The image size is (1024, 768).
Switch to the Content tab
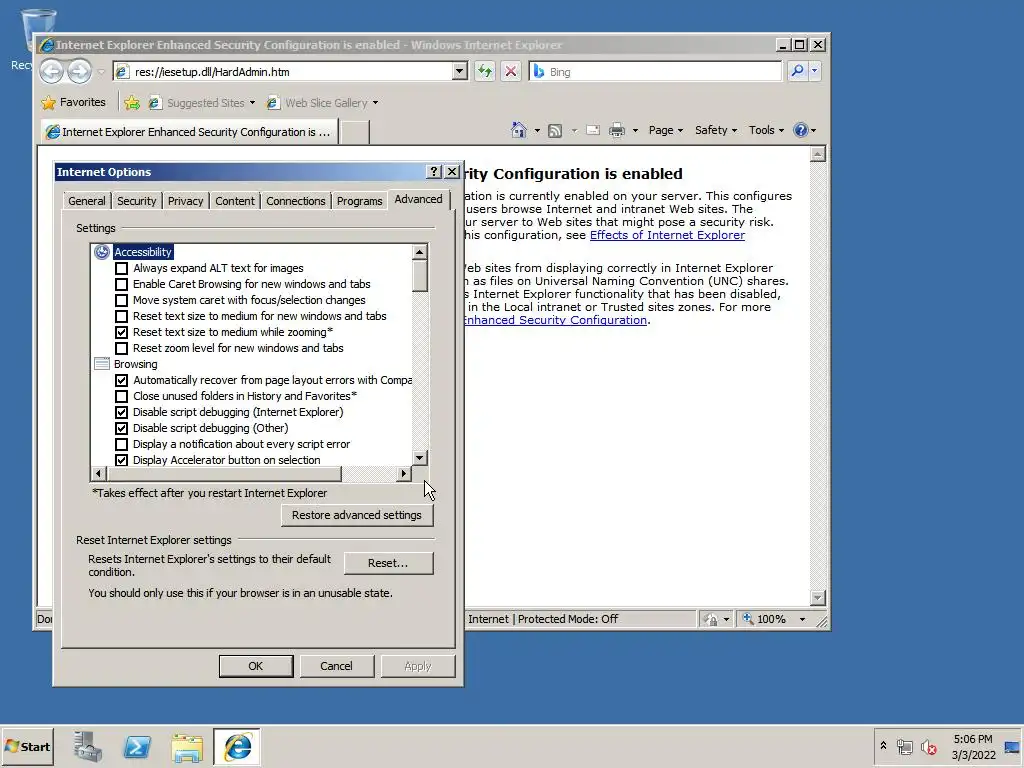[x=235, y=201]
